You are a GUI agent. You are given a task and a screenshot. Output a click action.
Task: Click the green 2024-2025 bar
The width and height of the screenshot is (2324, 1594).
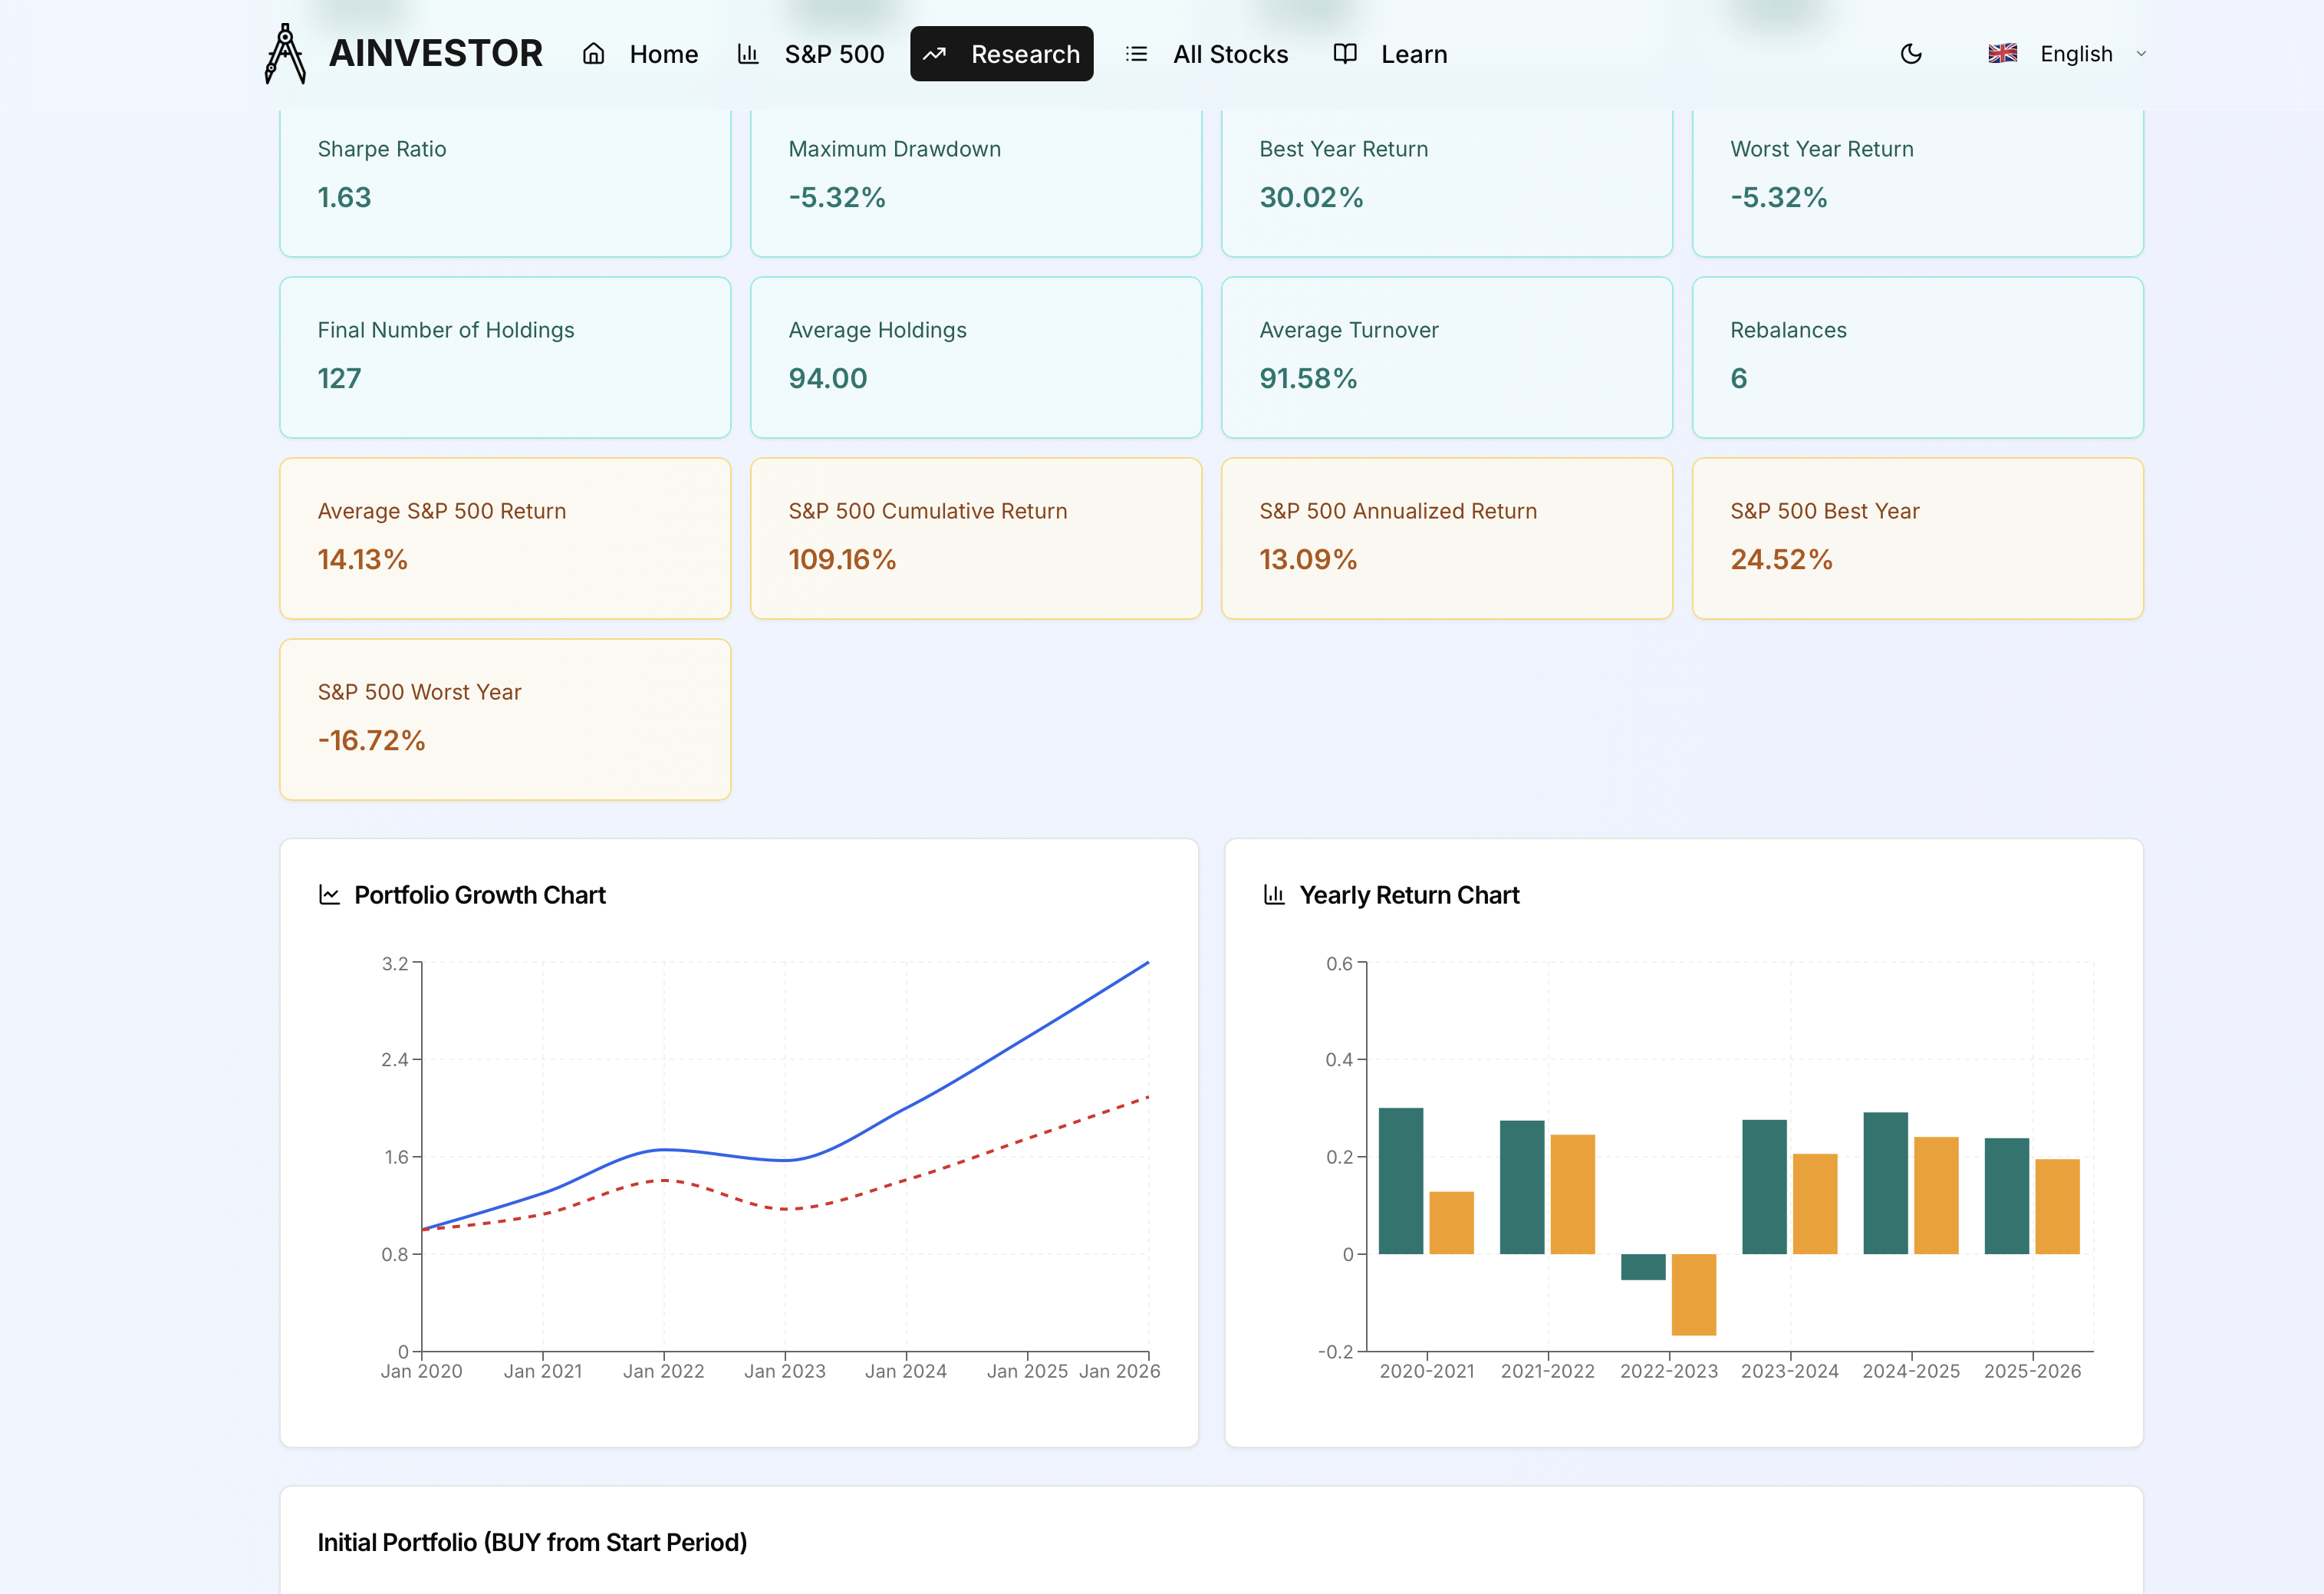click(x=1885, y=1183)
